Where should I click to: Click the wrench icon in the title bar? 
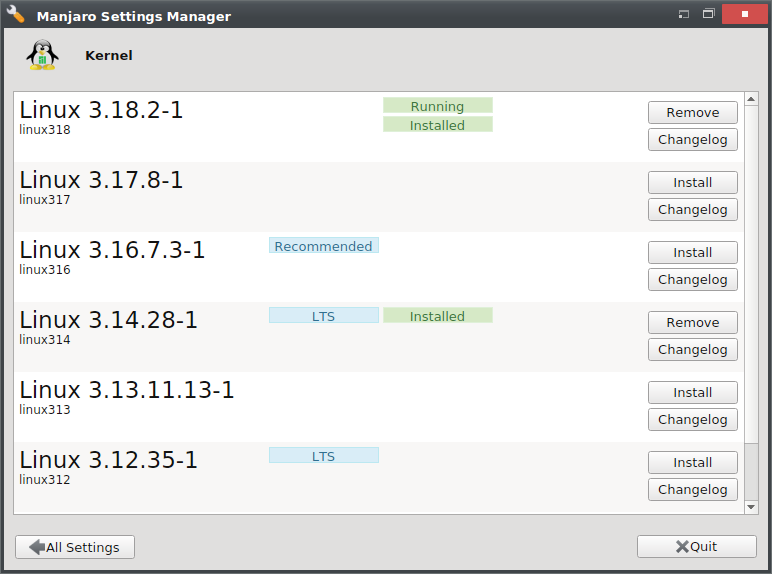point(15,15)
